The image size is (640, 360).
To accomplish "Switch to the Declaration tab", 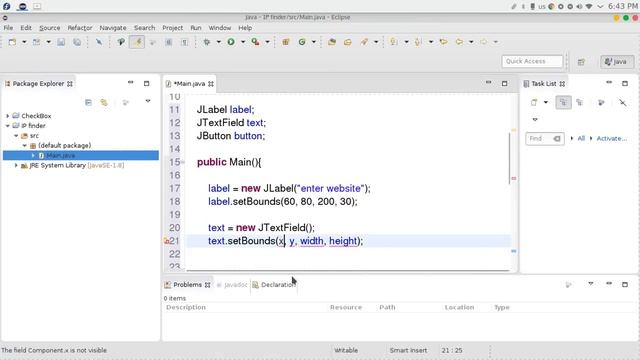I will click(274, 284).
